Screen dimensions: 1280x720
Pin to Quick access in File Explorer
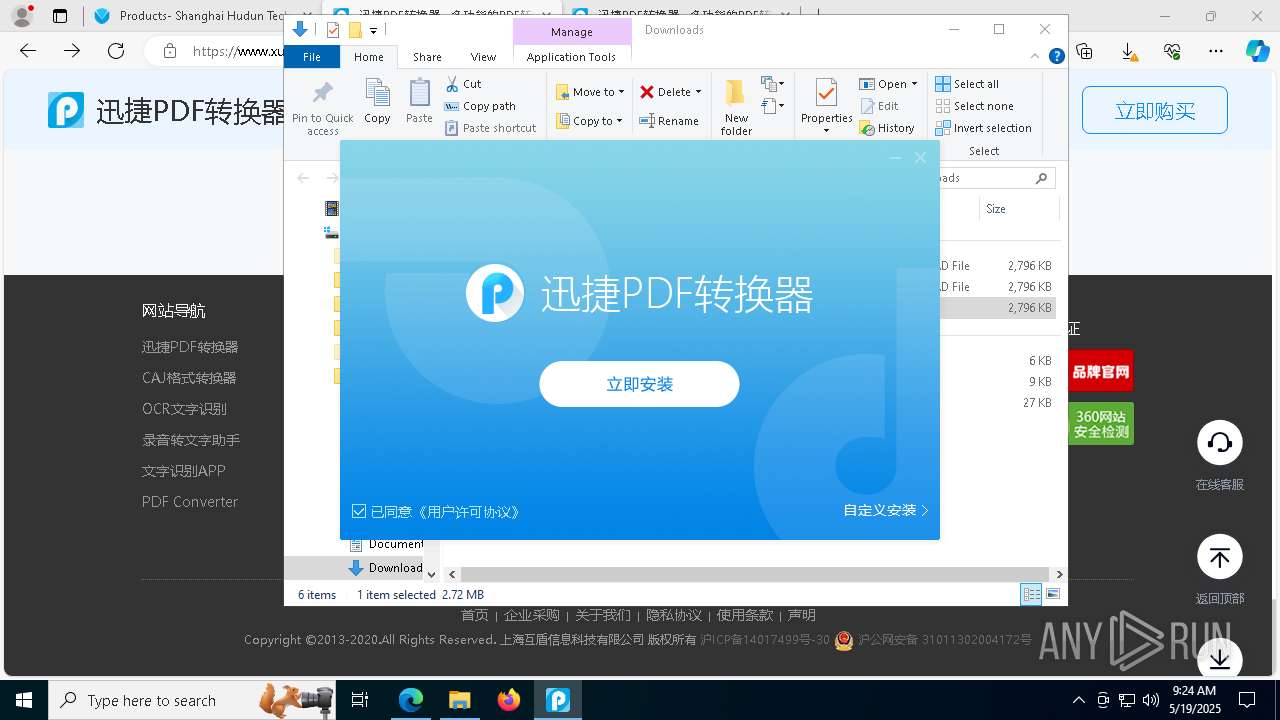tap(322, 108)
